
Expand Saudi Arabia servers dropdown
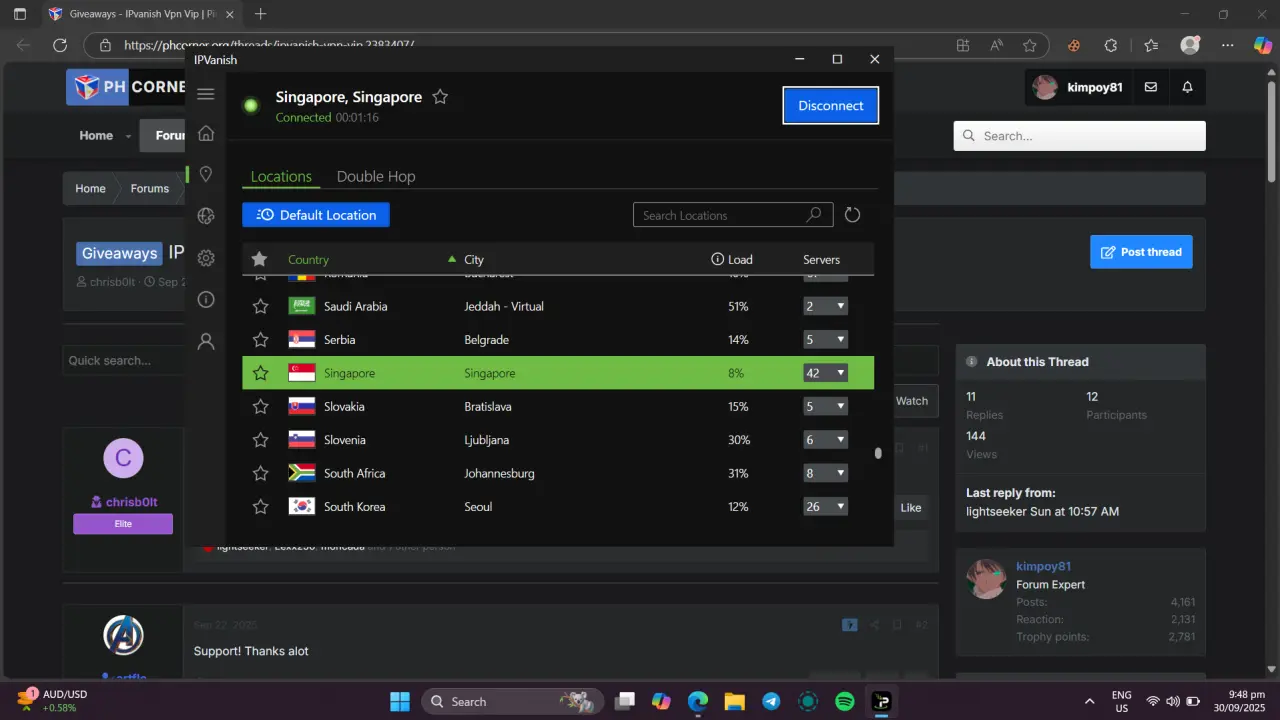click(x=825, y=306)
